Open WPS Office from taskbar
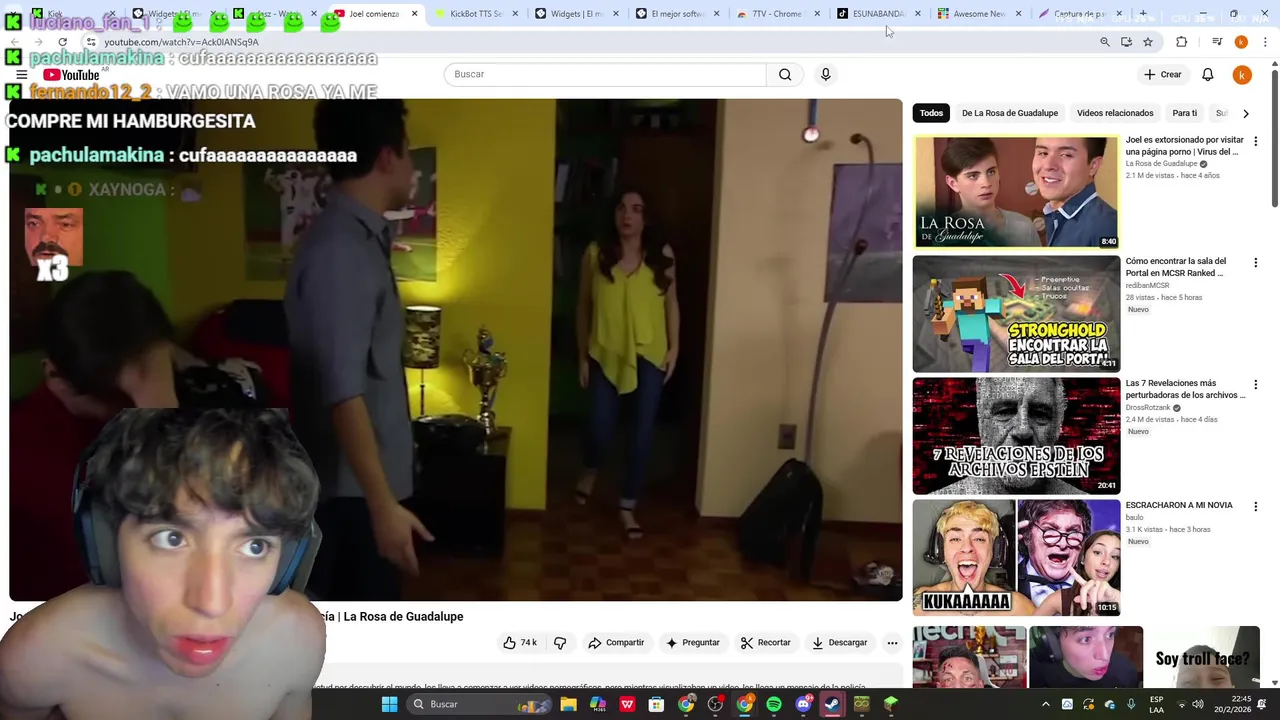 (627, 704)
